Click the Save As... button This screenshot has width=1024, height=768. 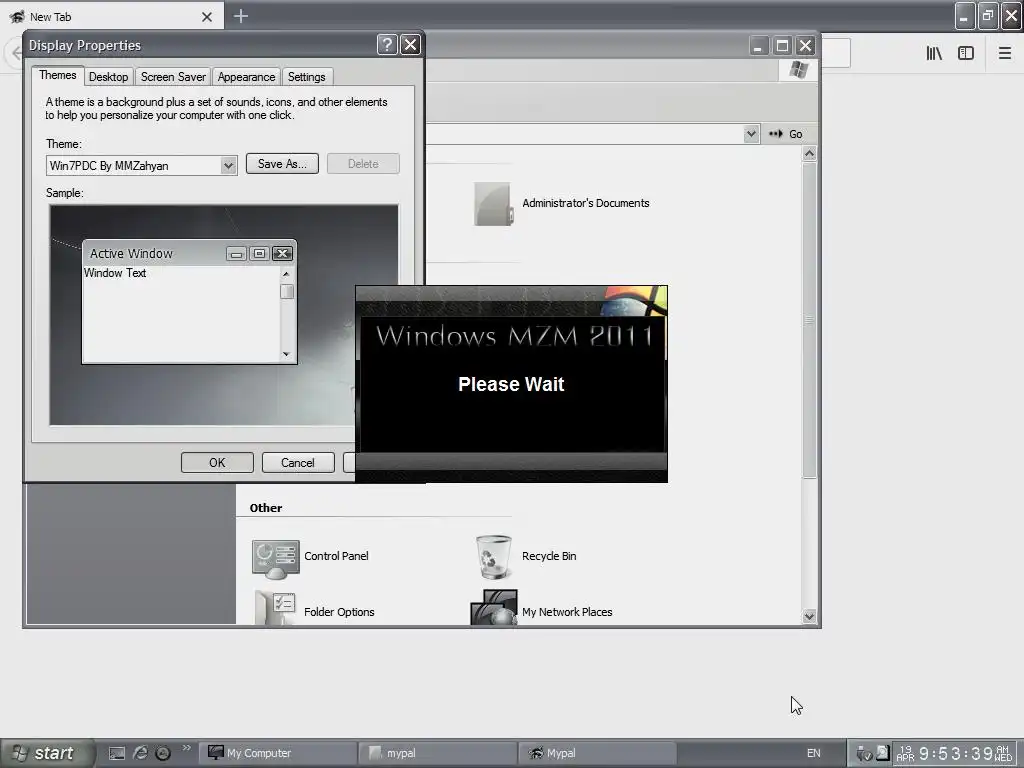282,164
